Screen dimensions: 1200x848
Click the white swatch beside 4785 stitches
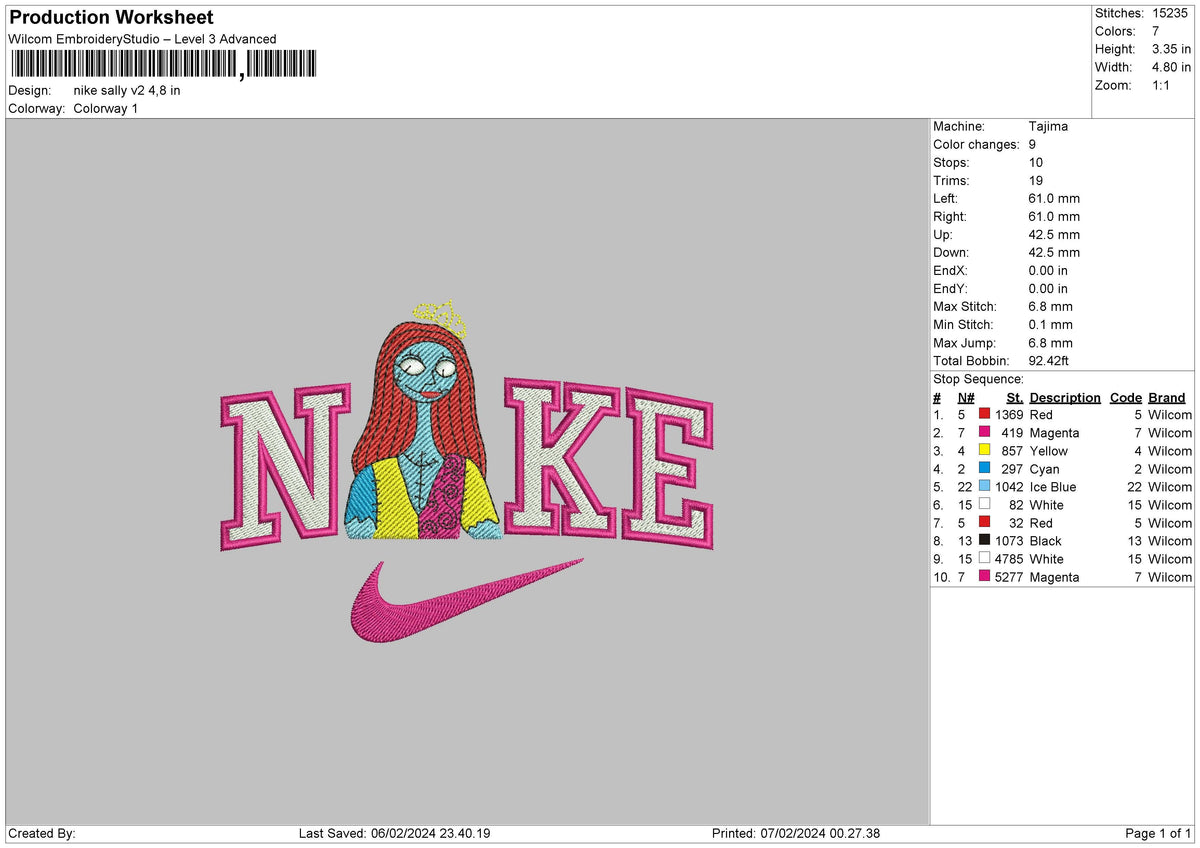click(984, 558)
